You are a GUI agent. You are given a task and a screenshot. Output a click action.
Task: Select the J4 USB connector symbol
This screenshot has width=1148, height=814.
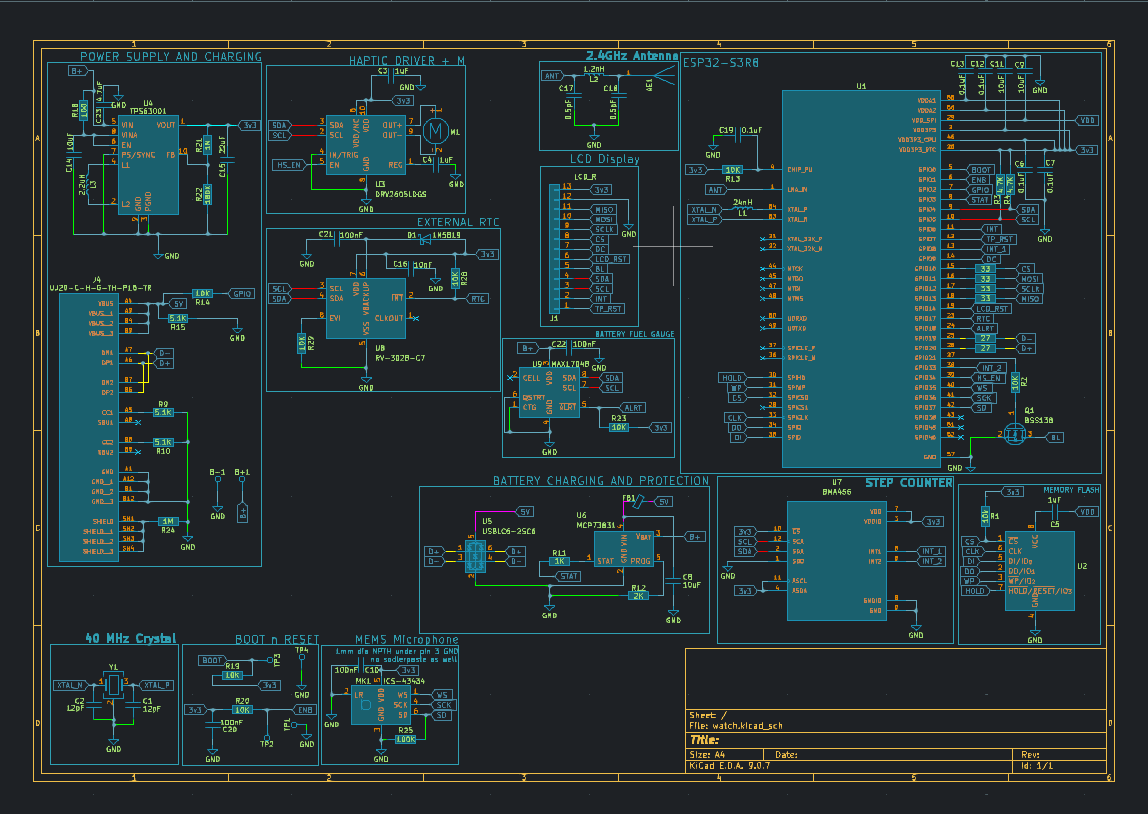[x=89, y=428]
